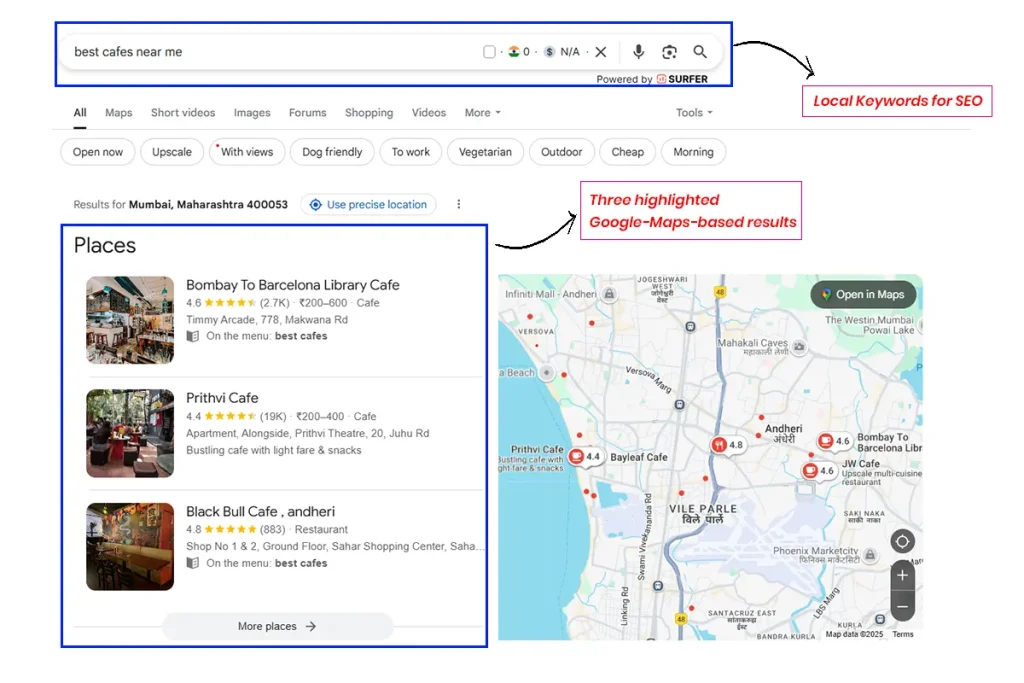Image resolution: width=1024 pixels, height=683 pixels.
Task: Click Timmy Arcade, 778, Makwana Rd address
Action: (x=266, y=320)
